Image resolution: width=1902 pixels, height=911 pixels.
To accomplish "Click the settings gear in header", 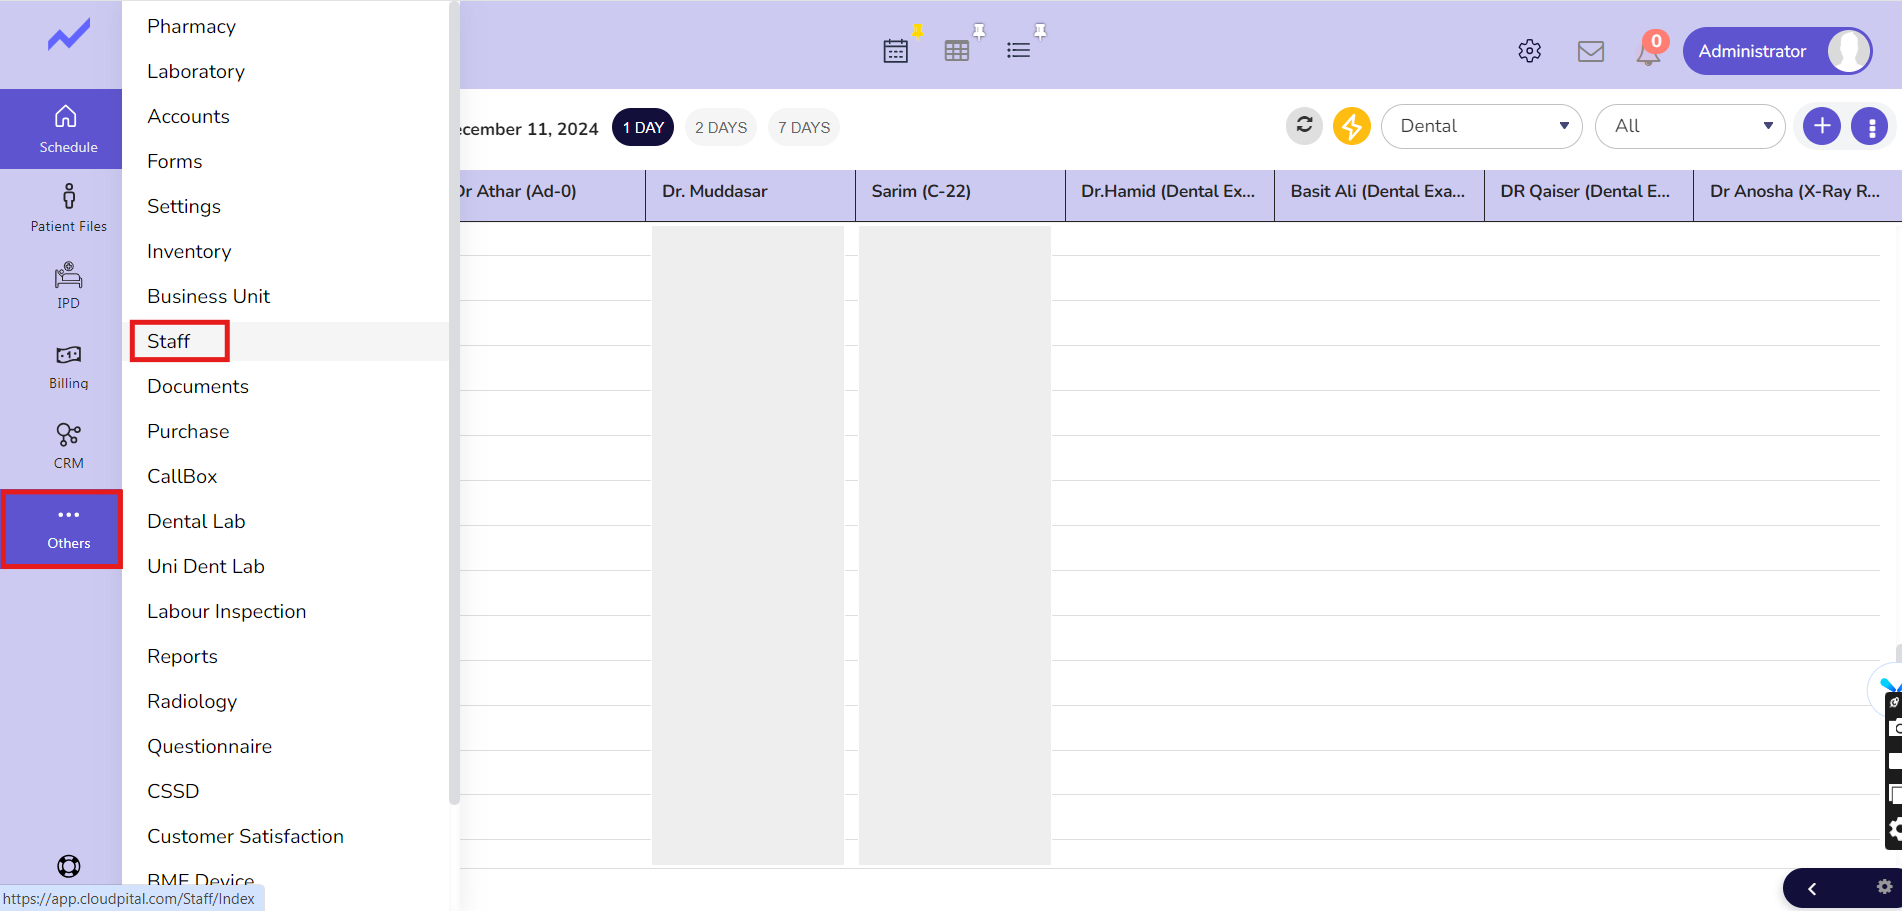I will pos(1529,51).
